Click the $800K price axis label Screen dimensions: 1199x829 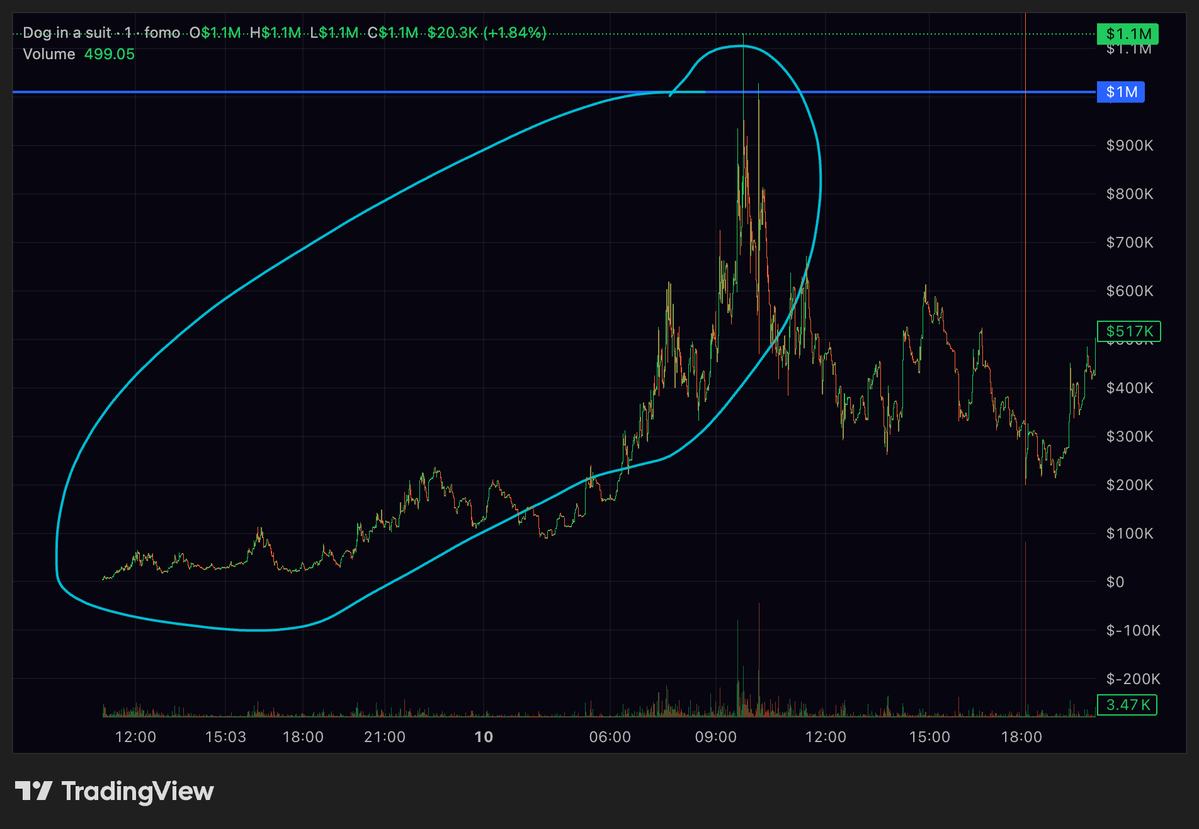[x=1129, y=194]
